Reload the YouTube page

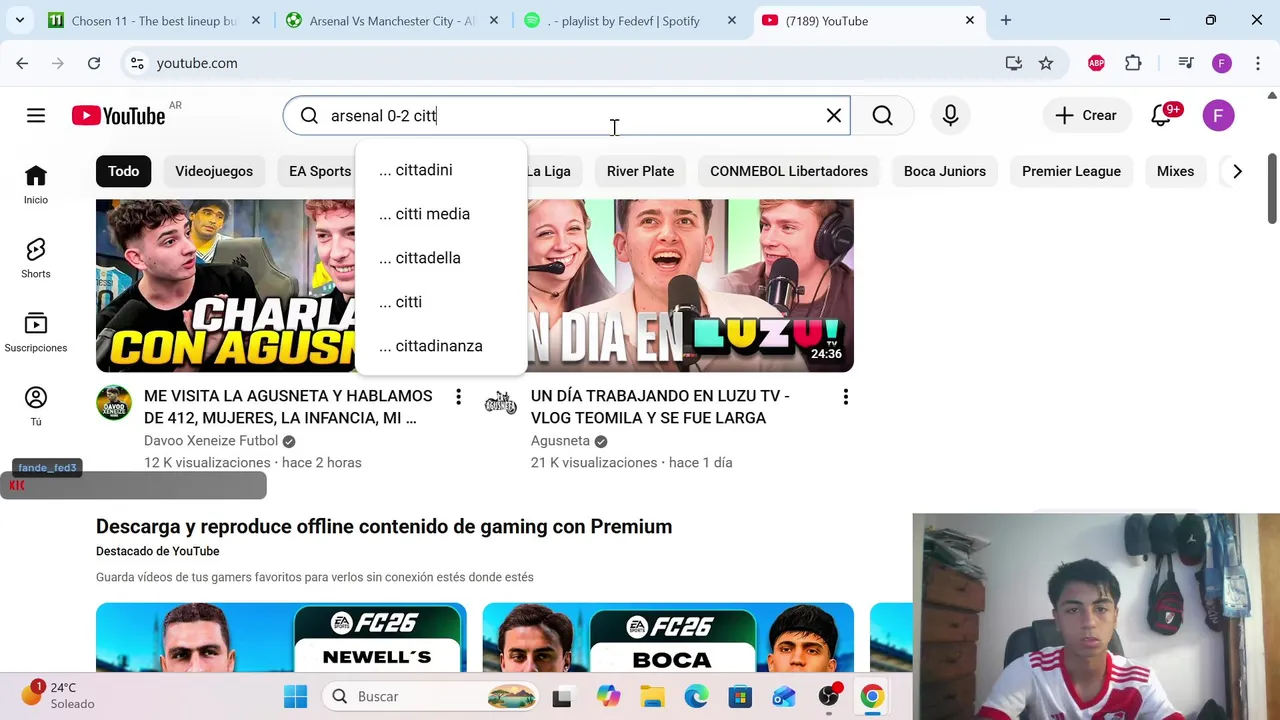[x=94, y=63]
